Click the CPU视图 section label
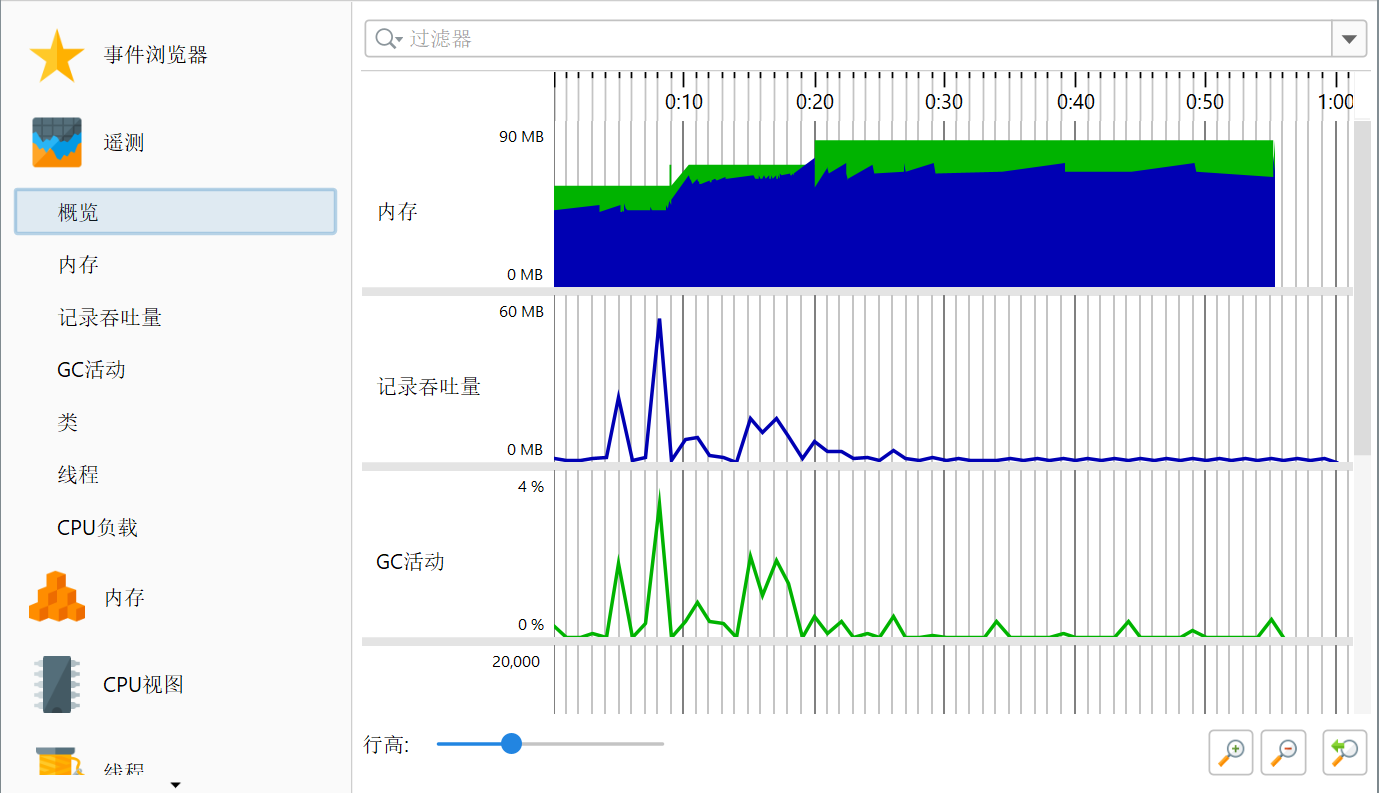This screenshot has height=793, width=1379. click(x=143, y=685)
